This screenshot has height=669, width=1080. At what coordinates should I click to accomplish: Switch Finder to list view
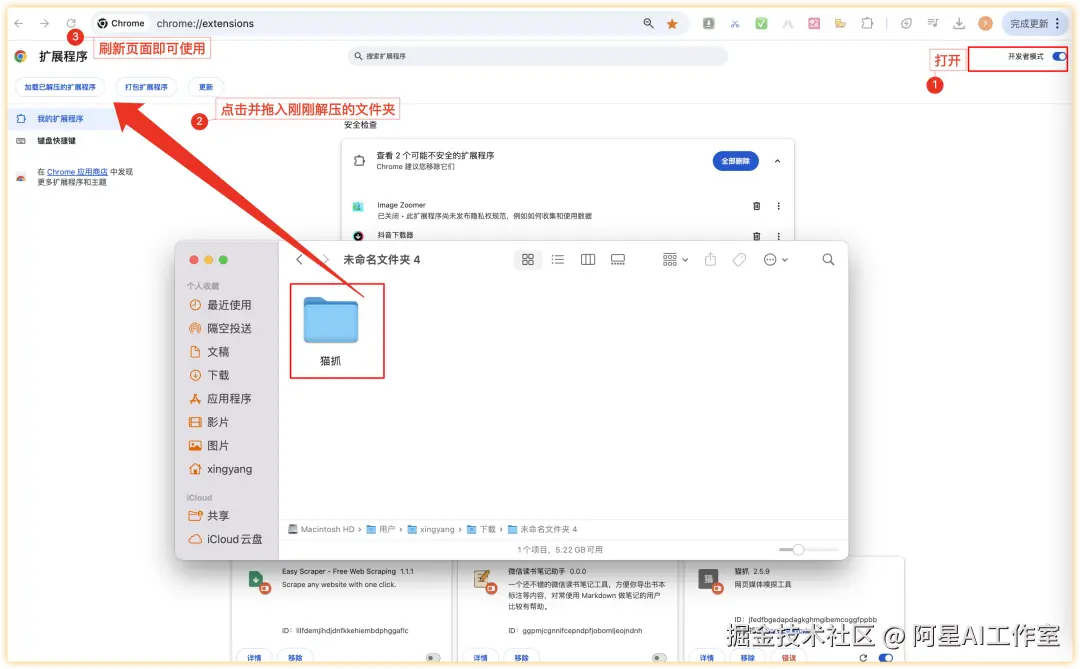(558, 259)
